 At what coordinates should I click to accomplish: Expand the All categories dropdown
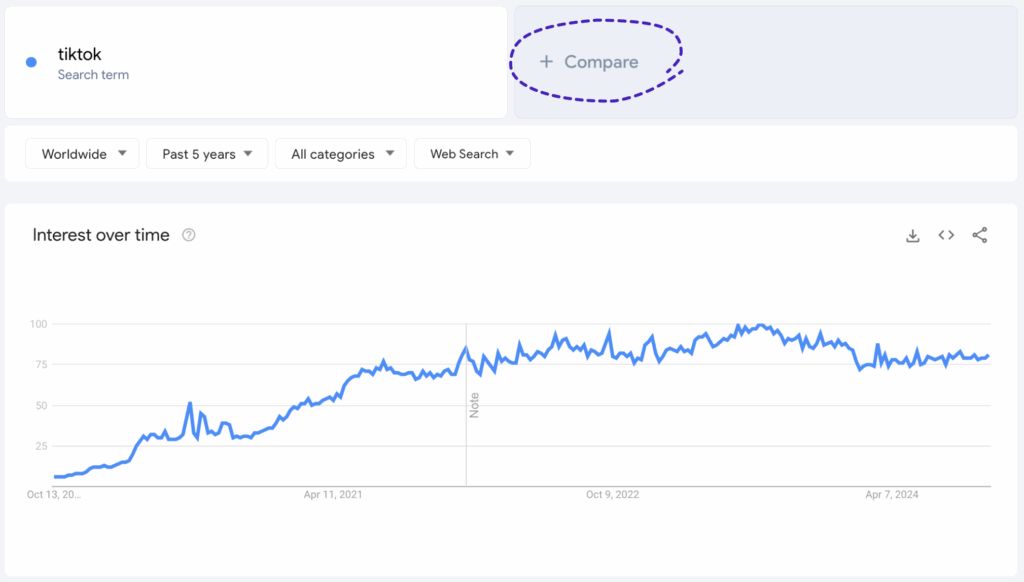341,154
